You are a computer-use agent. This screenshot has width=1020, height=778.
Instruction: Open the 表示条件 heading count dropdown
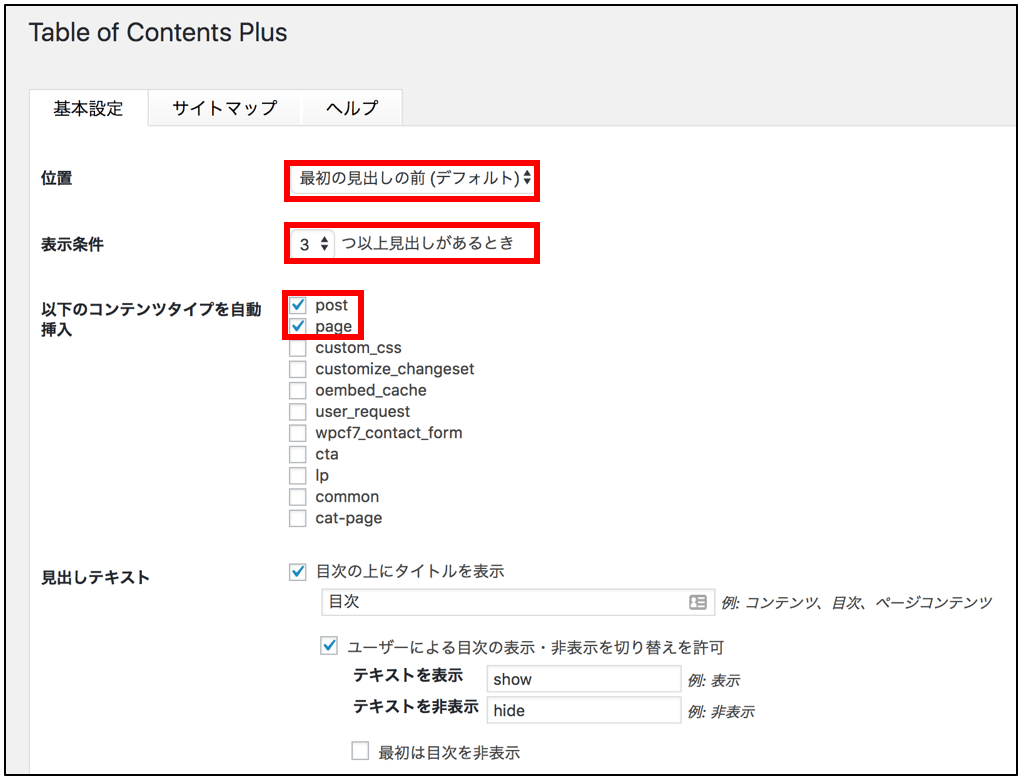point(312,245)
